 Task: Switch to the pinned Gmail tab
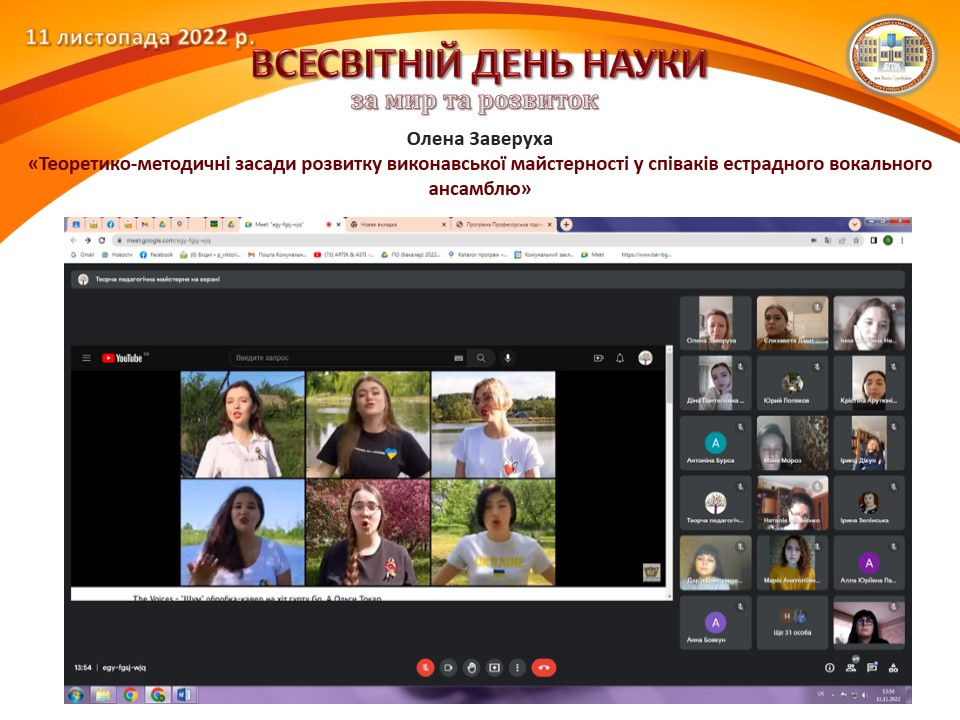coord(145,225)
